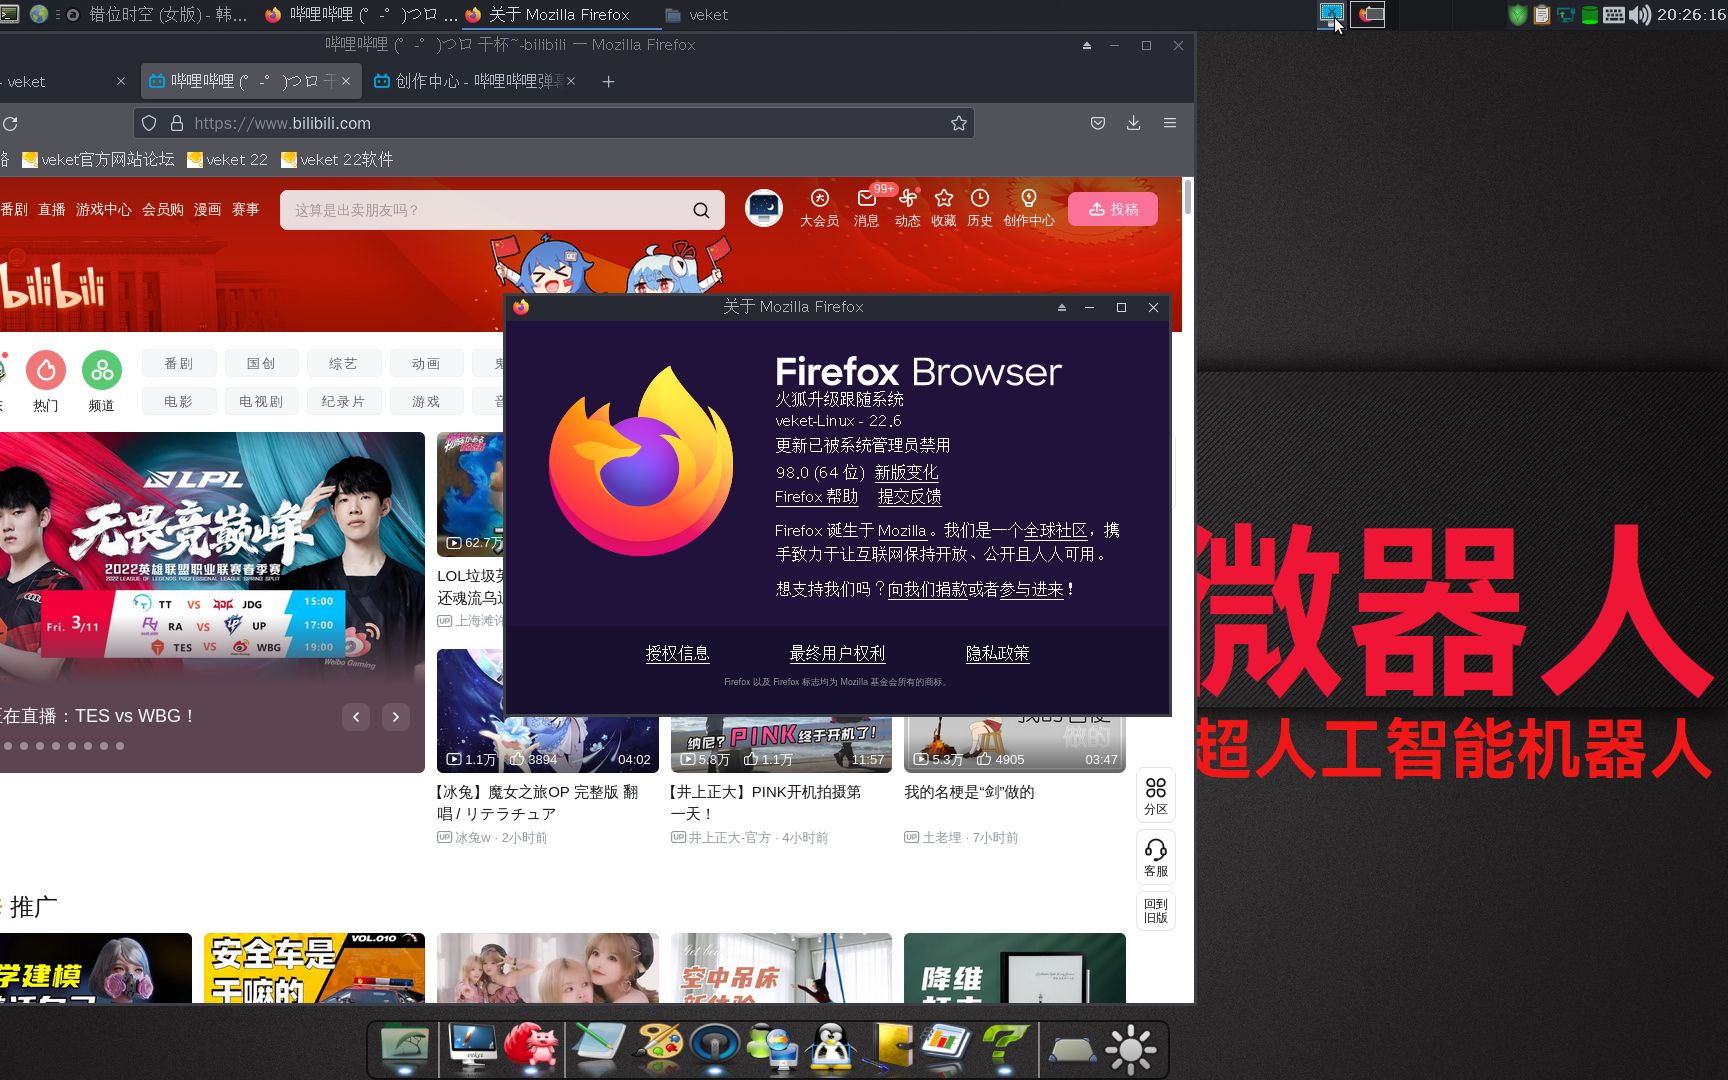Reload the page with the refresh icon
This screenshot has height=1080, width=1728.
tap(10, 124)
